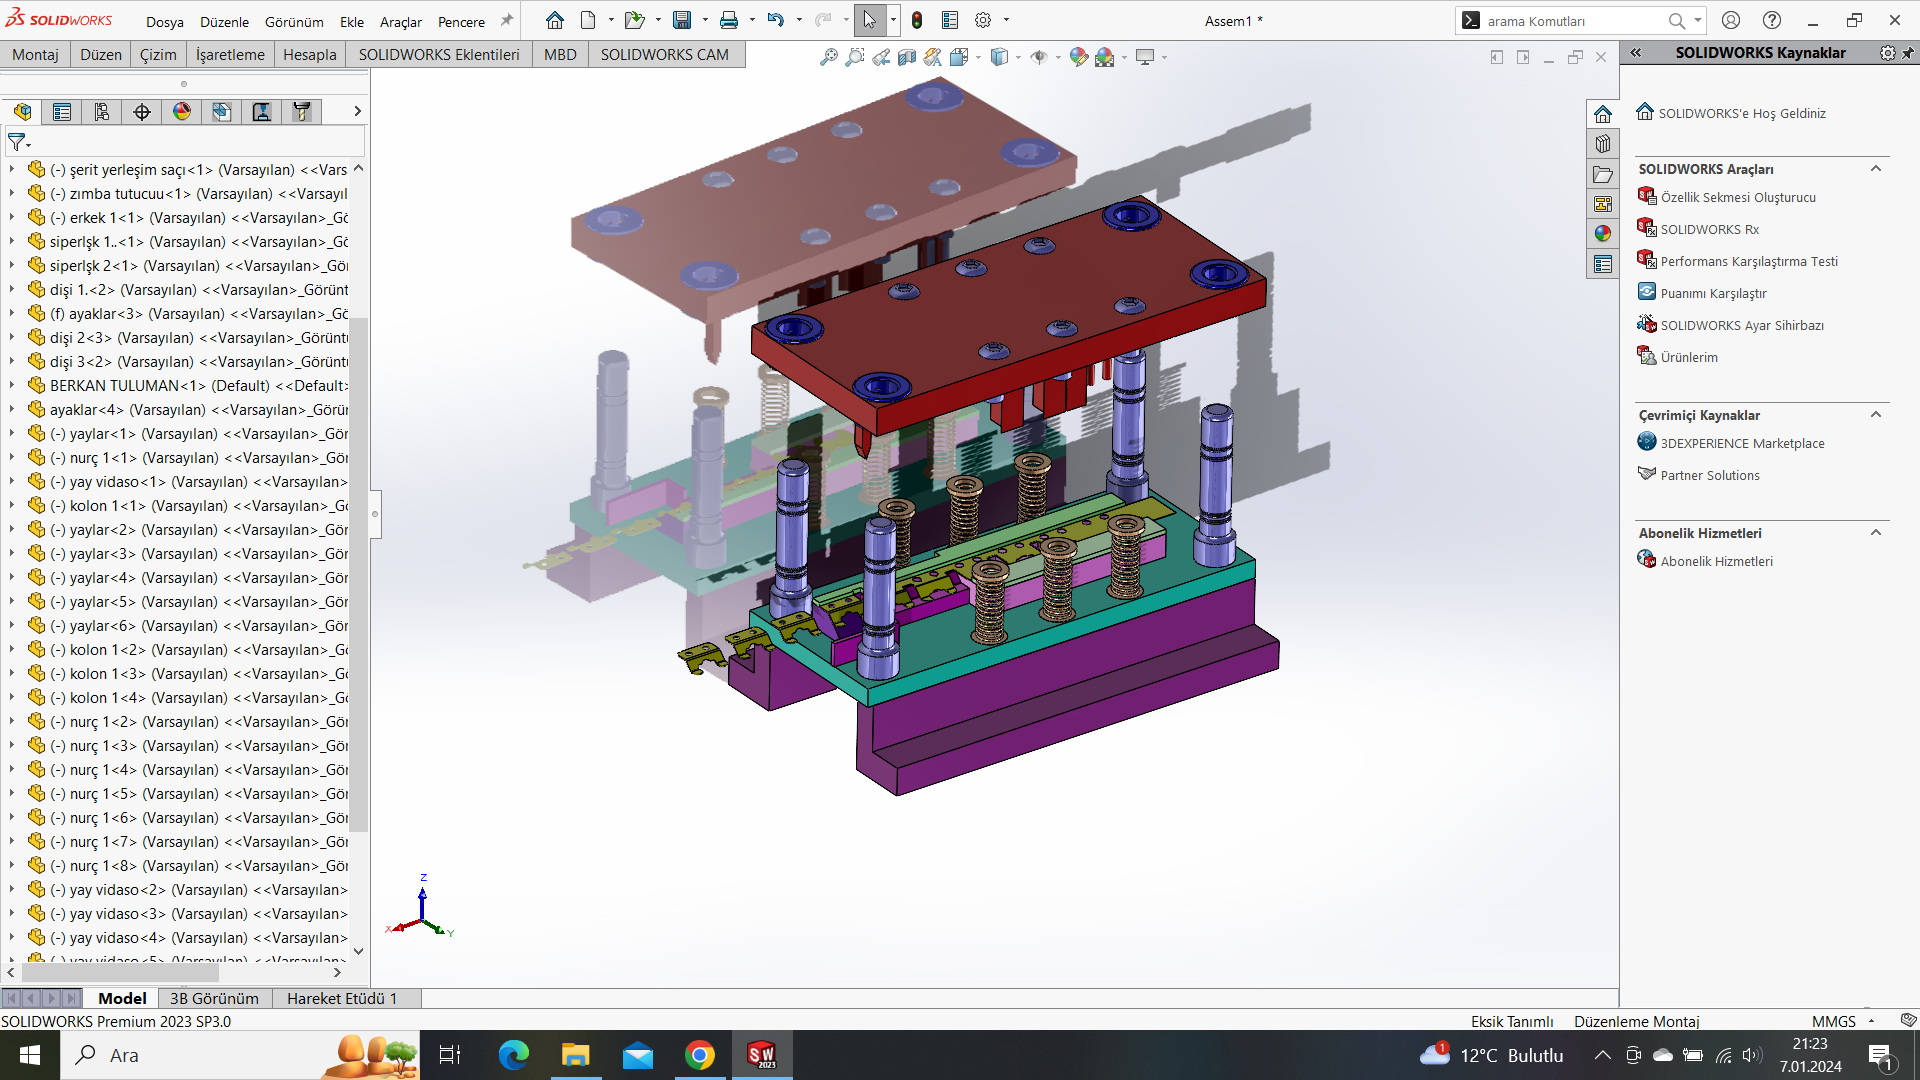Click the Rebuild traffic light icon
This screenshot has width=1920, height=1080.
coord(916,20)
